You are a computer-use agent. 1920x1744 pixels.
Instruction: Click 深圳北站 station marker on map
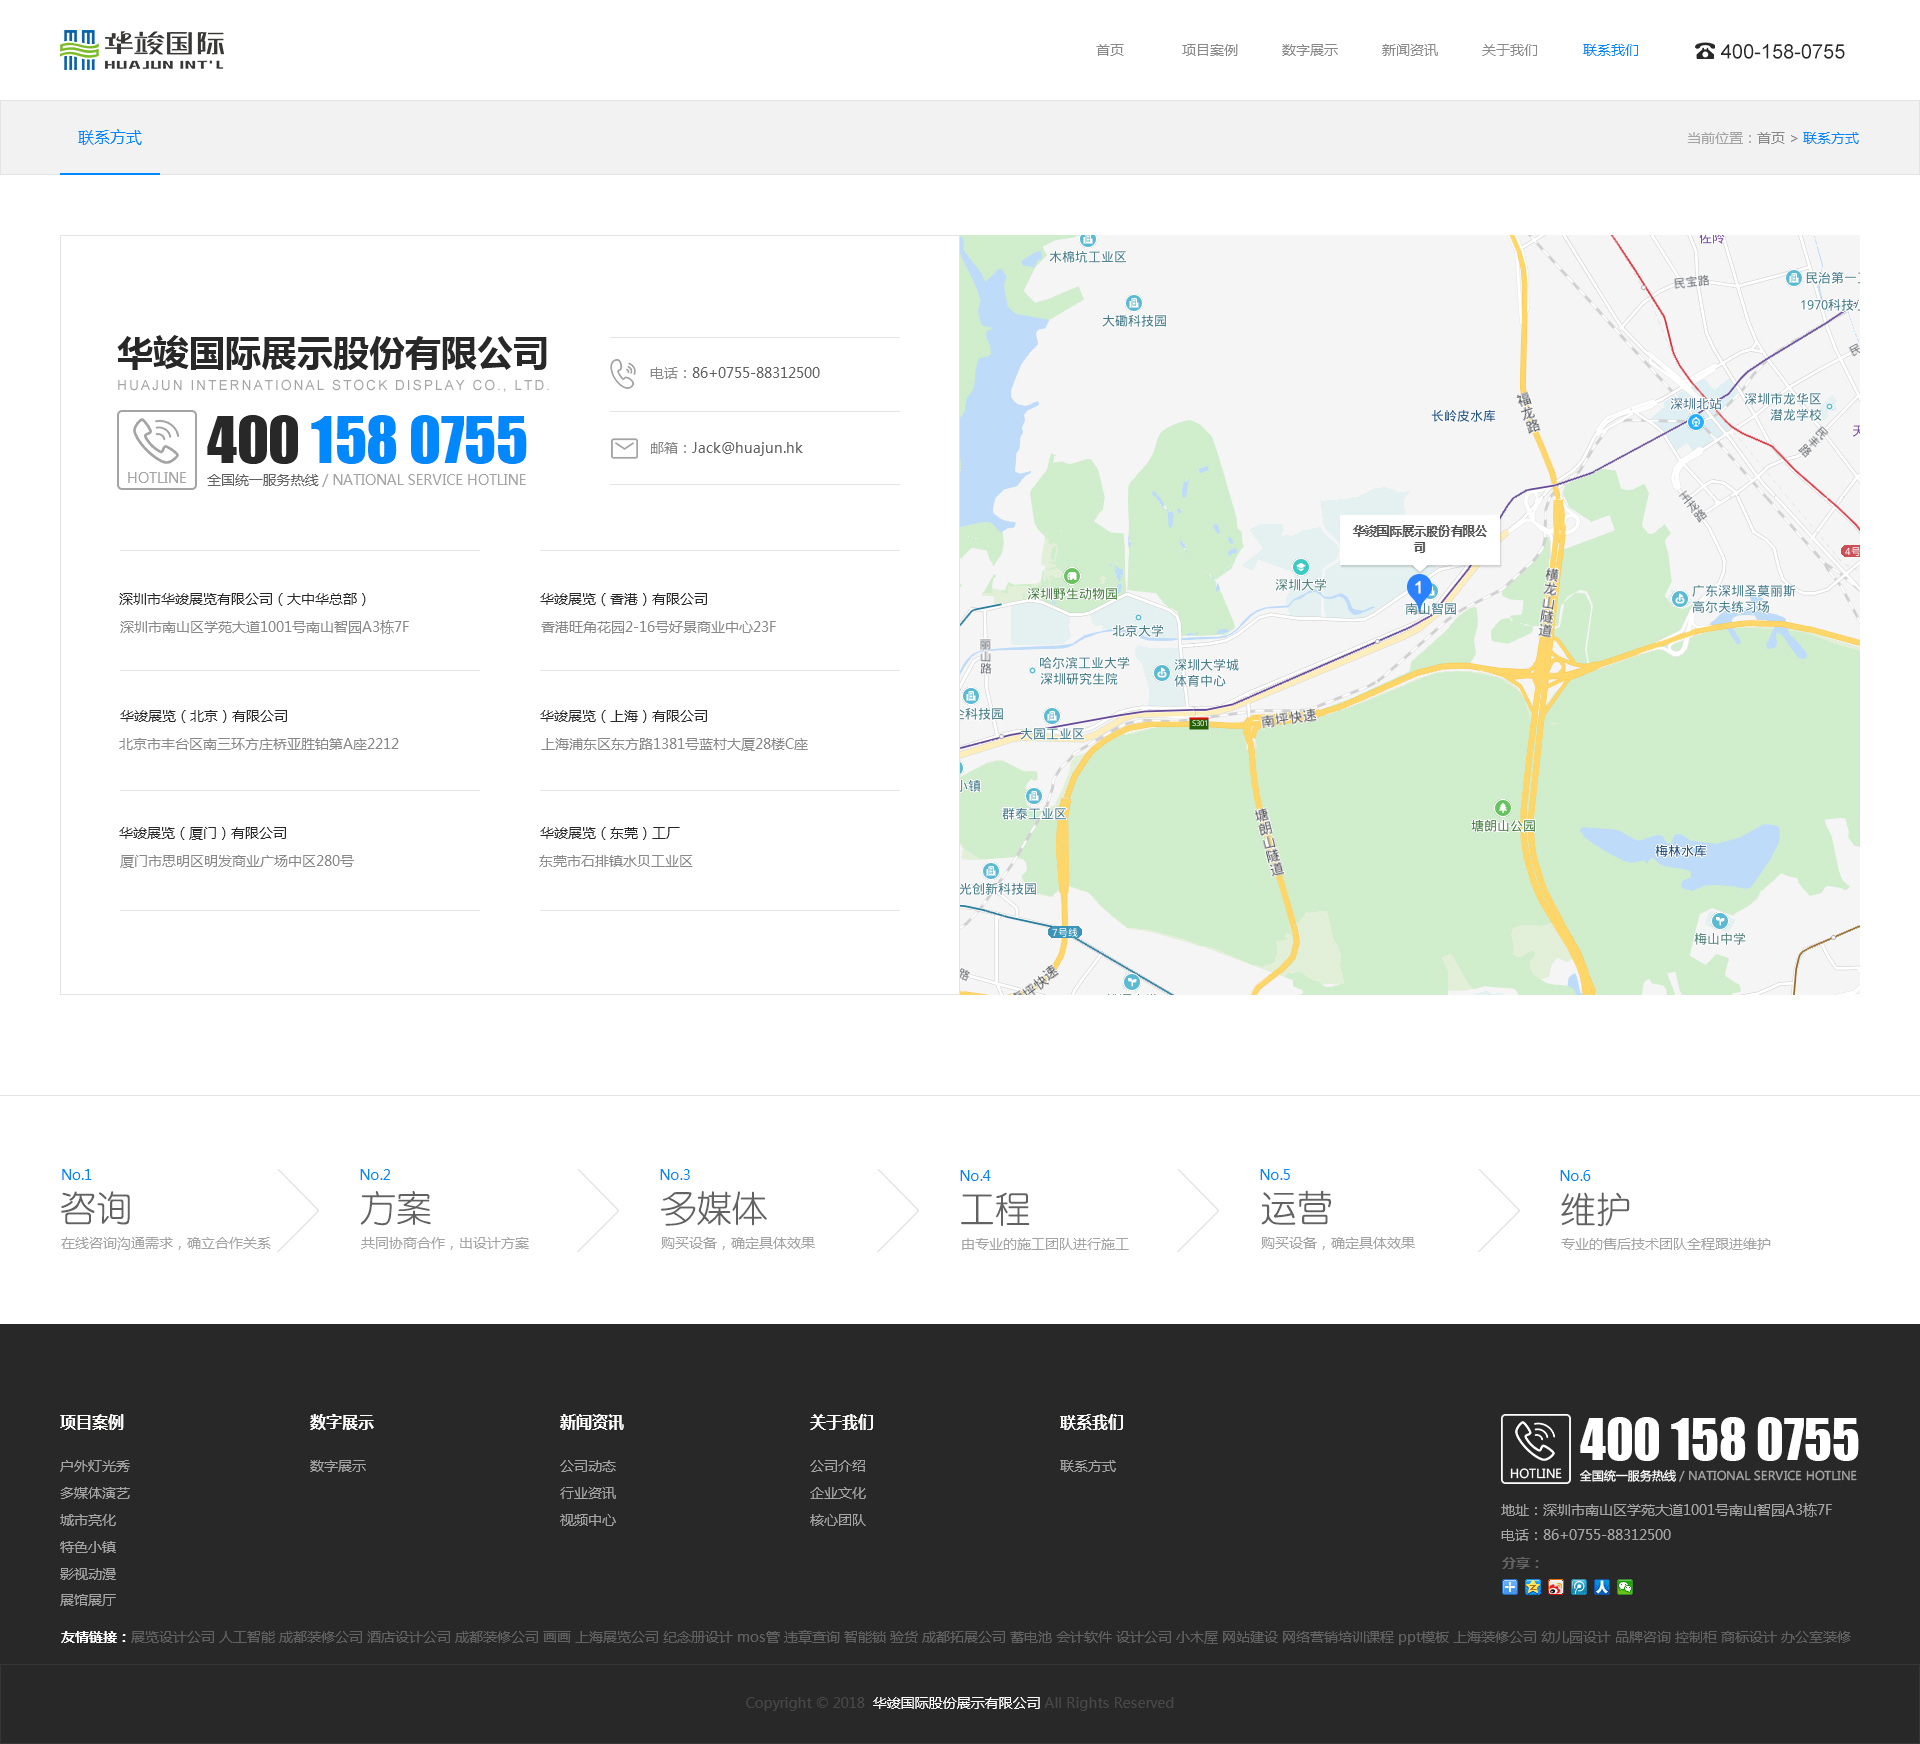(1696, 421)
